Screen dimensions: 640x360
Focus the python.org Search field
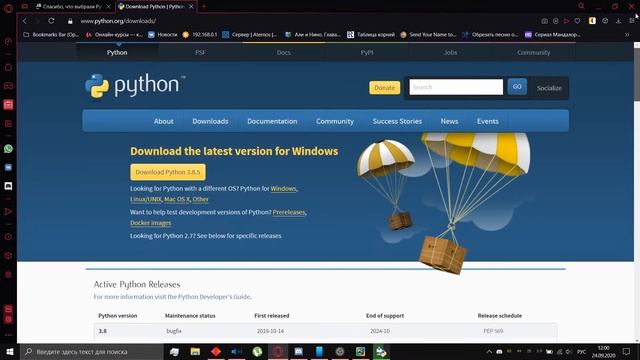click(456, 87)
